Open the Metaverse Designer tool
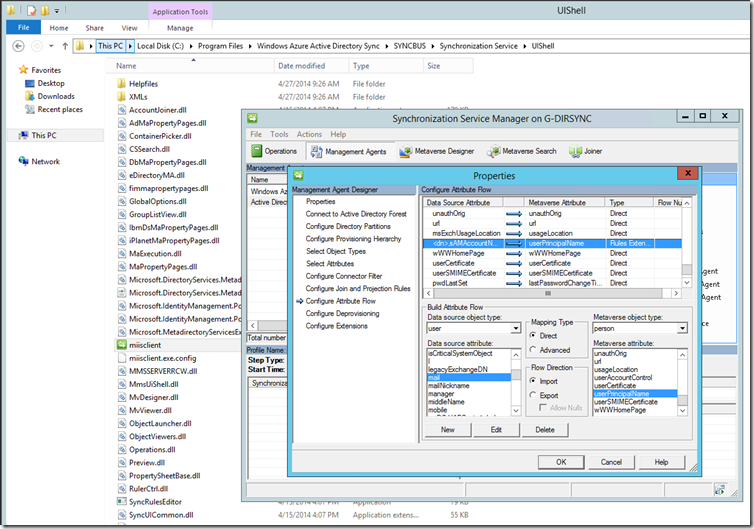Screen dimensions: 754x529 [437, 151]
